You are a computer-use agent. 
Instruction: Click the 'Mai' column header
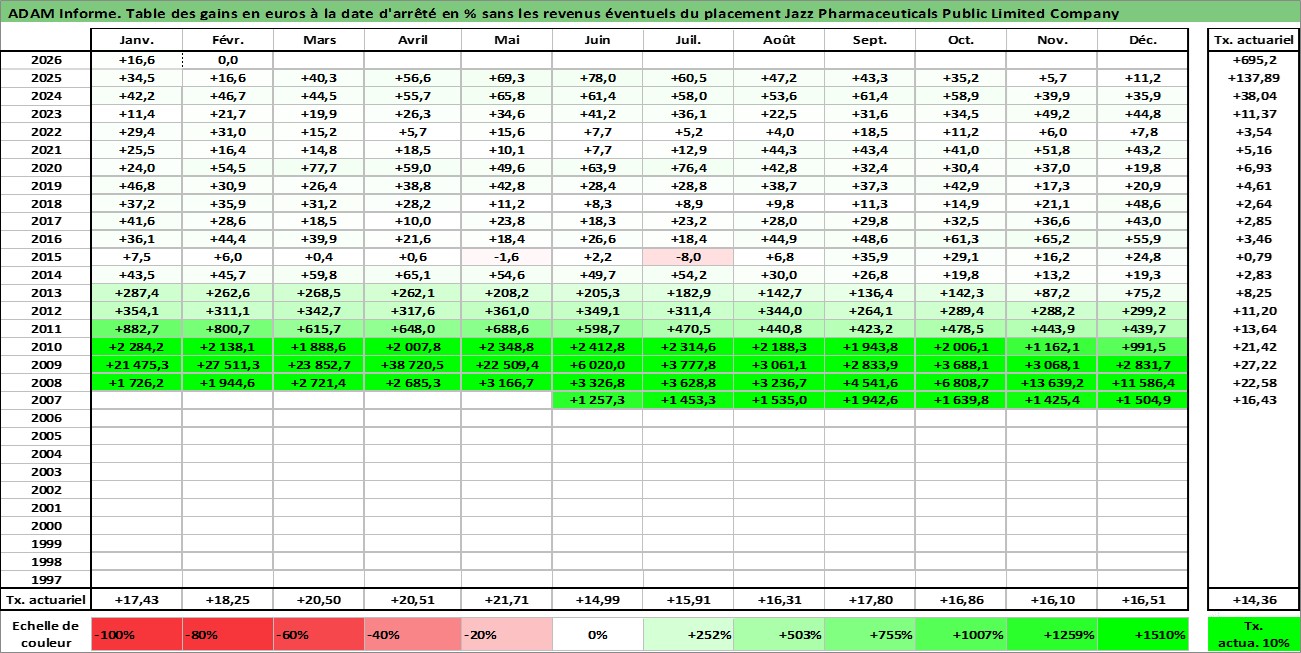[506, 40]
